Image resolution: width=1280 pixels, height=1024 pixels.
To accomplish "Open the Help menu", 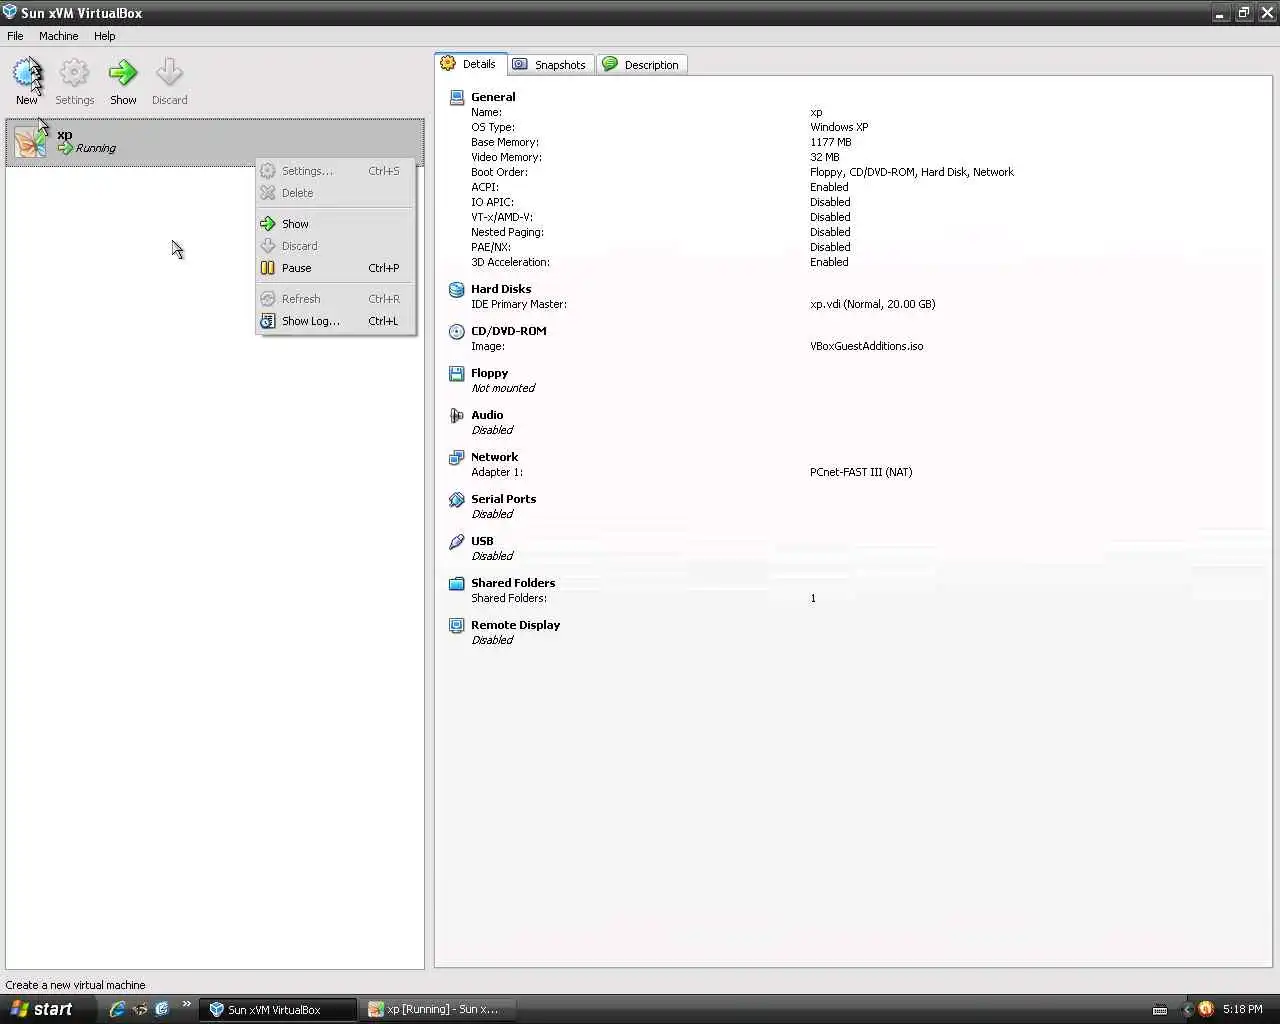I will pyautogui.click(x=105, y=36).
